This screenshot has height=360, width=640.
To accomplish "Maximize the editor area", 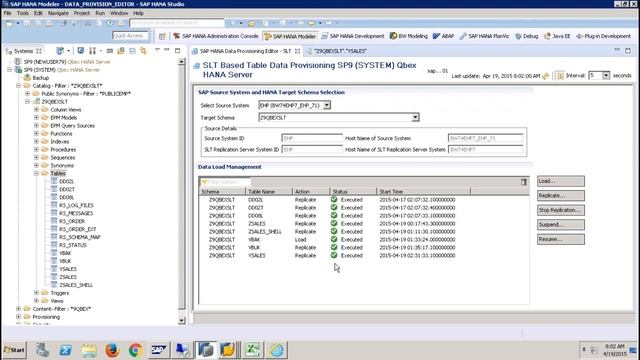I will (x=628, y=51).
